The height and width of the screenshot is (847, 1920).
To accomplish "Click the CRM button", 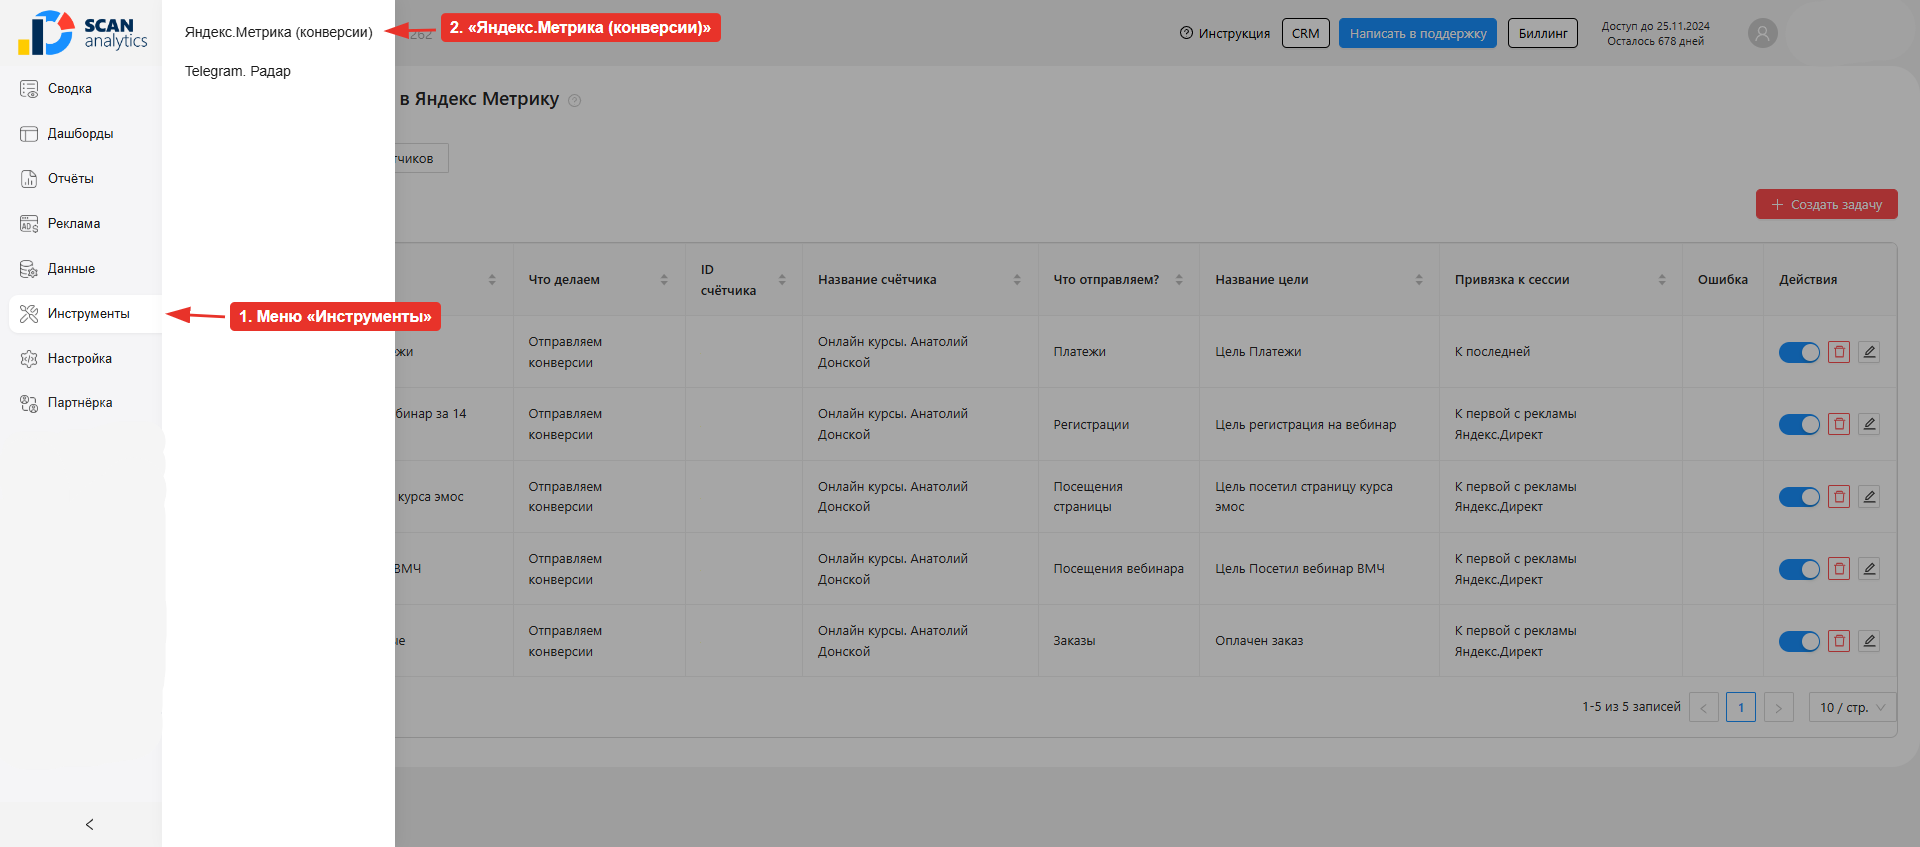I will tap(1306, 33).
